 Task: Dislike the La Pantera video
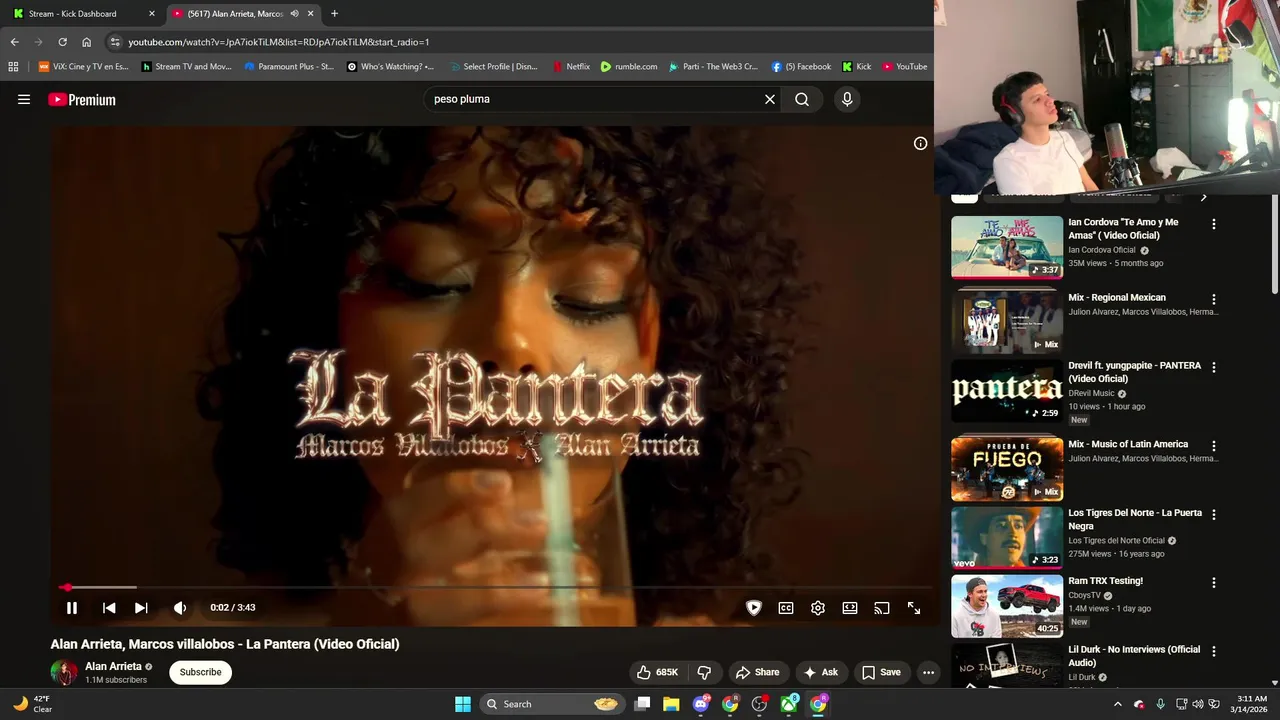[704, 672]
